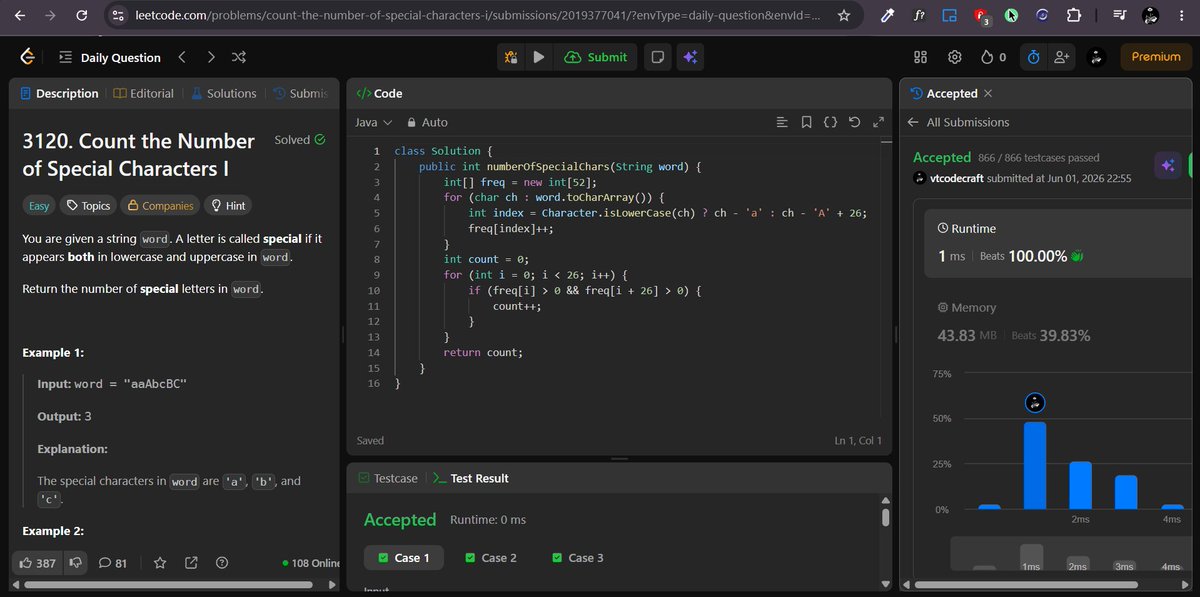Reset code to default with undo icon
This screenshot has width=1200, height=597.
[x=854, y=122]
